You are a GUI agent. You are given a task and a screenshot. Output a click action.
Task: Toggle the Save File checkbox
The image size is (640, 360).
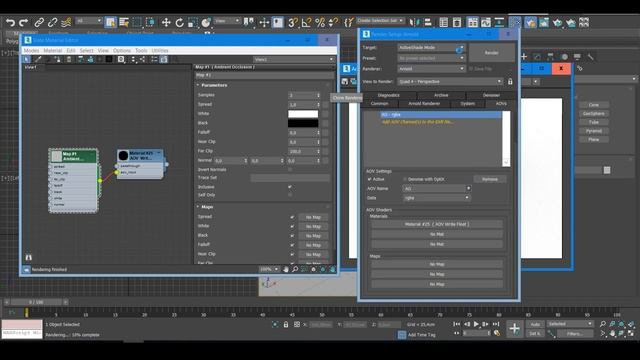[471, 69]
